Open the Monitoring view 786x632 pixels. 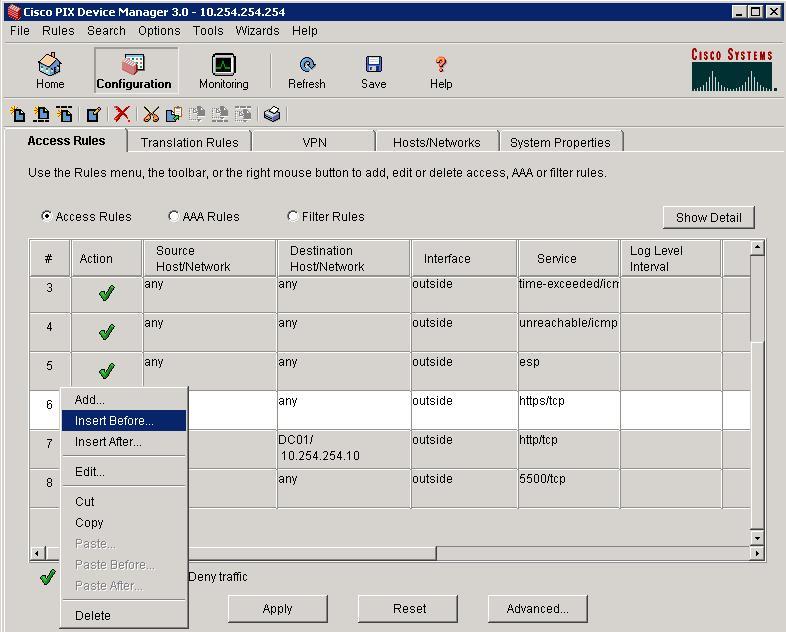click(224, 71)
